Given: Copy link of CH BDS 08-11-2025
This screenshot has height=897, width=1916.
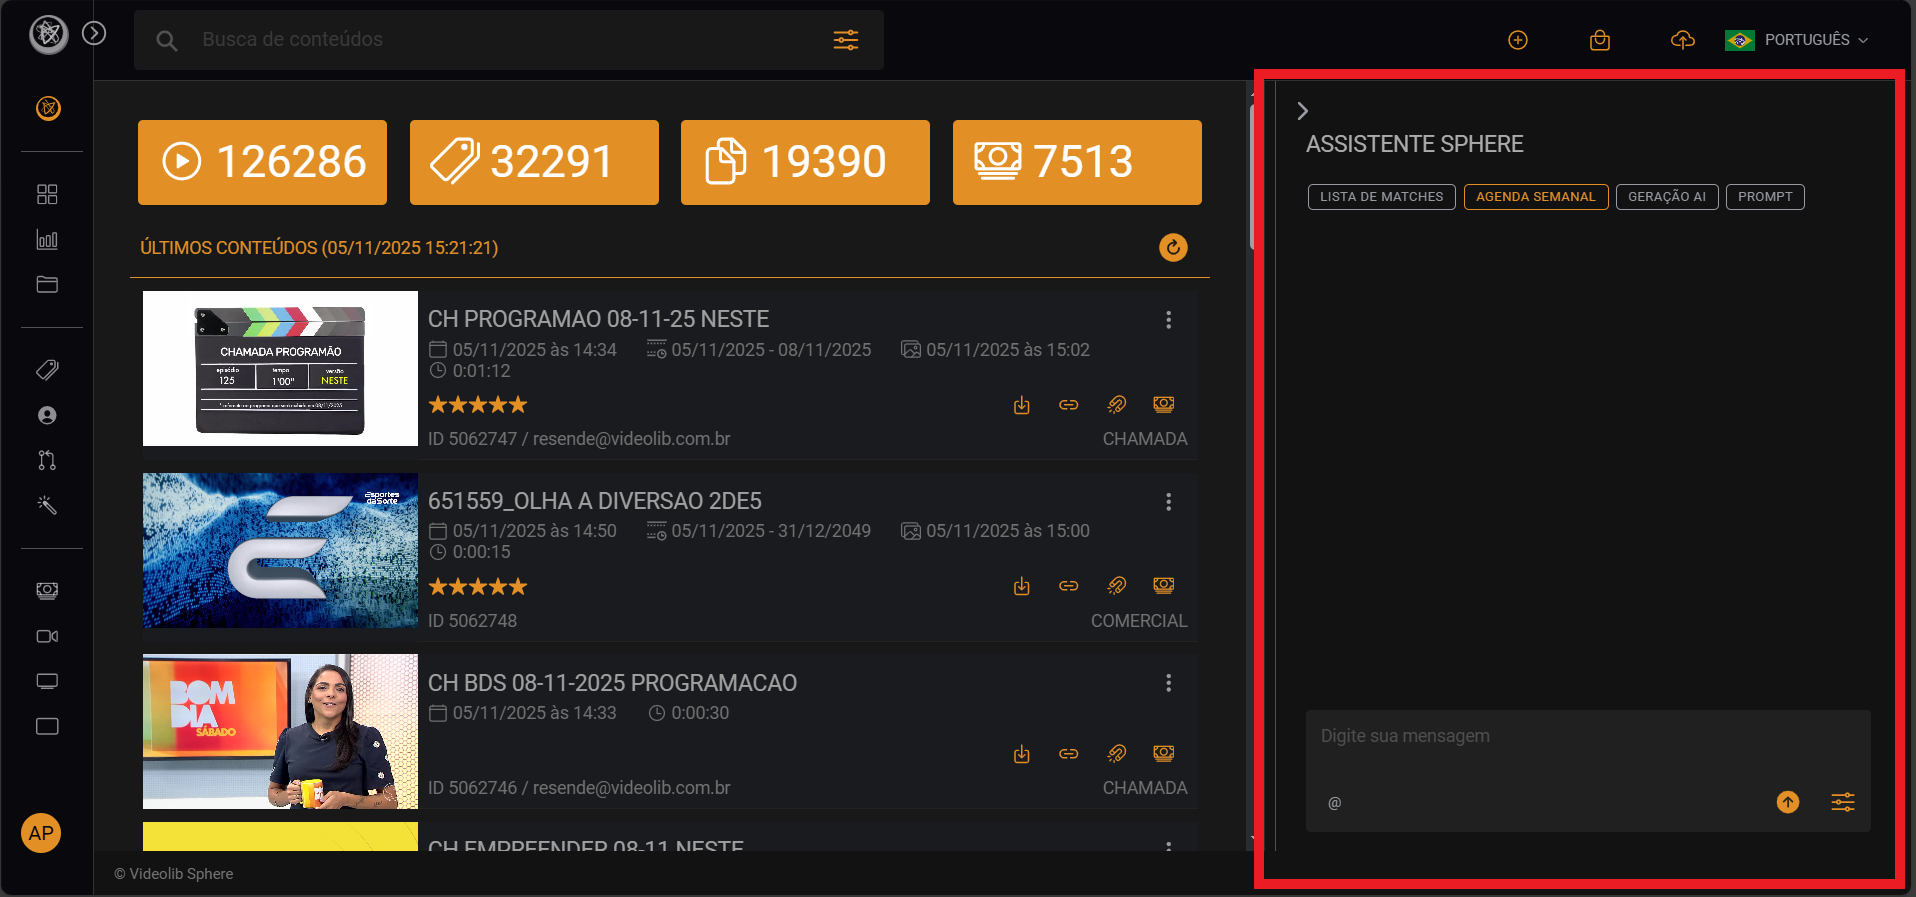Looking at the screenshot, I should click(x=1069, y=754).
